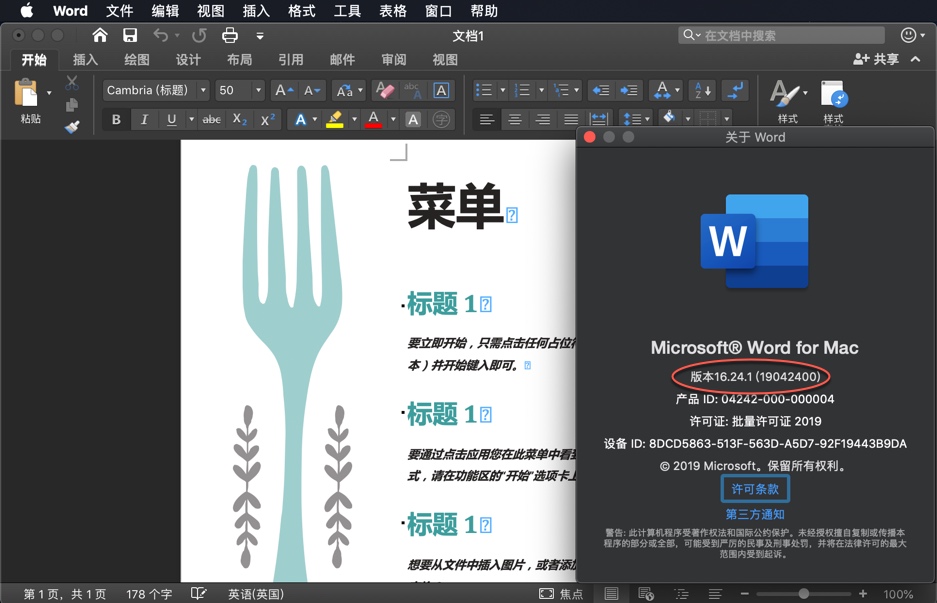Select the italic formatting icon

[x=144, y=119]
